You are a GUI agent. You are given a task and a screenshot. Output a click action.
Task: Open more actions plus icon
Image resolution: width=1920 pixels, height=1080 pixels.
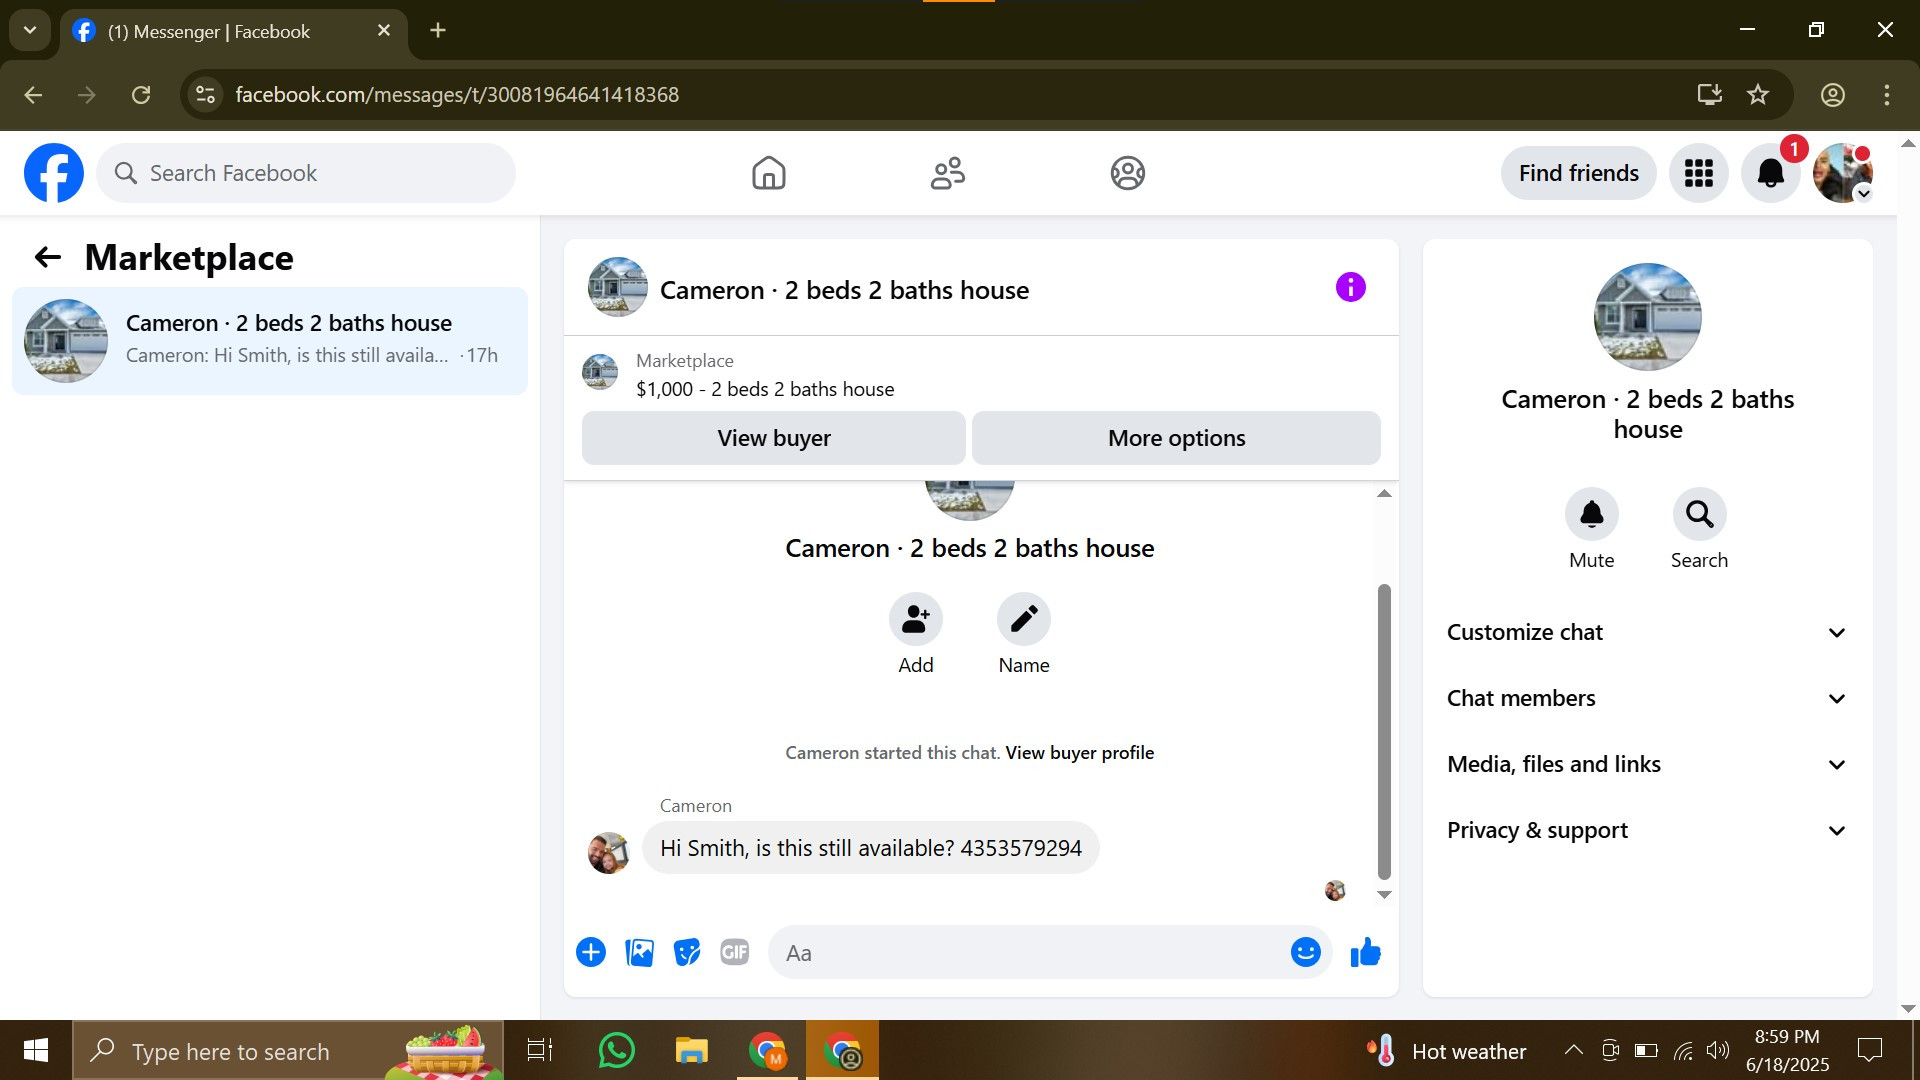[591, 952]
